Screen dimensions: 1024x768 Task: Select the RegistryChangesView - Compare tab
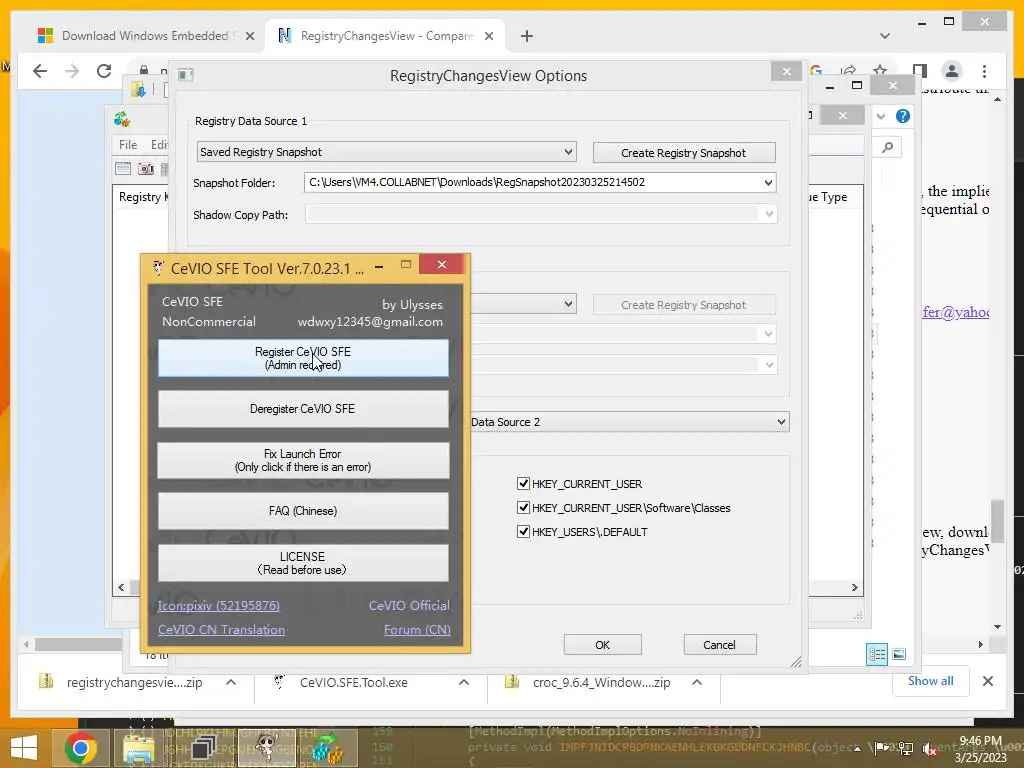386,36
